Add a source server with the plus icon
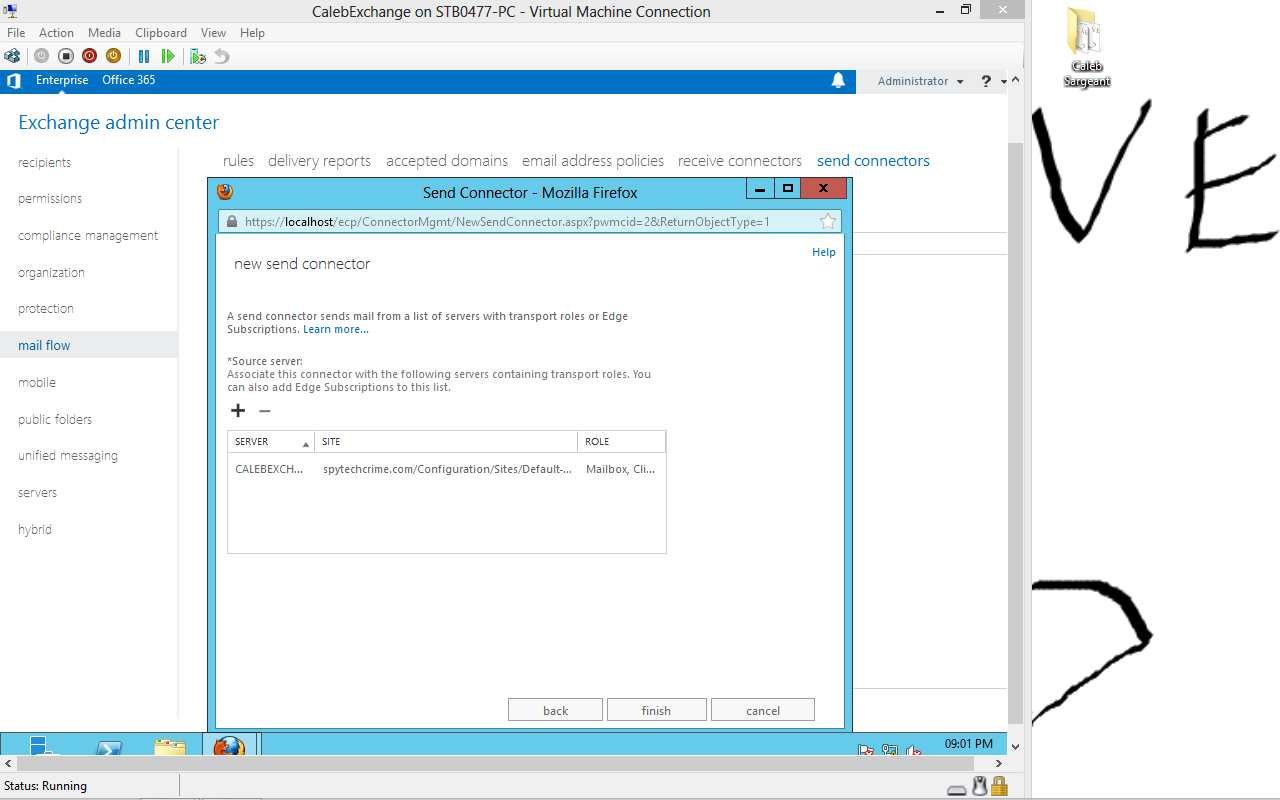This screenshot has height=800, width=1280. tap(238, 410)
